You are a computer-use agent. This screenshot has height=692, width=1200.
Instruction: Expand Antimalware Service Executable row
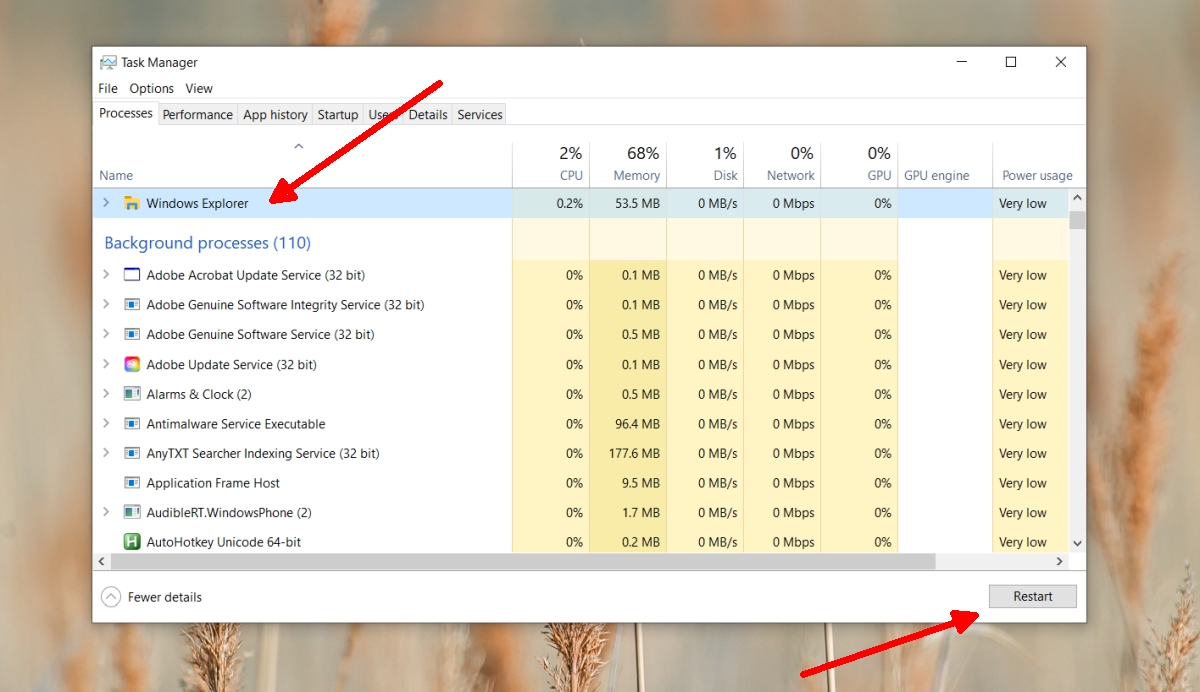point(106,424)
